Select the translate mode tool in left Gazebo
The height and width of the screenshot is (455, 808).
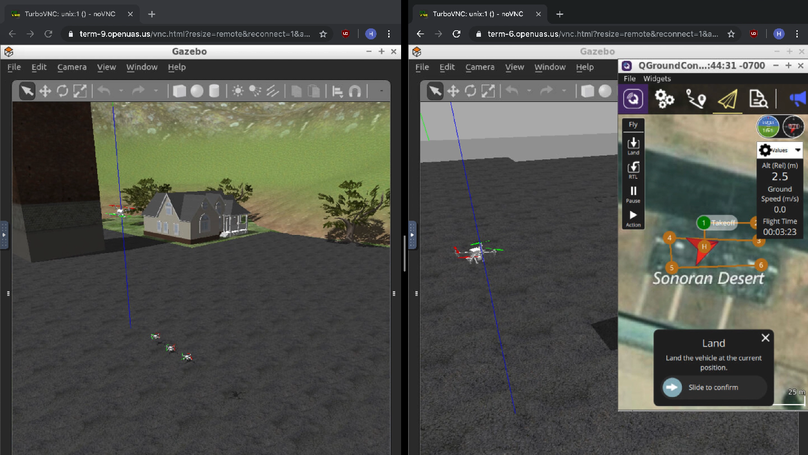point(45,91)
